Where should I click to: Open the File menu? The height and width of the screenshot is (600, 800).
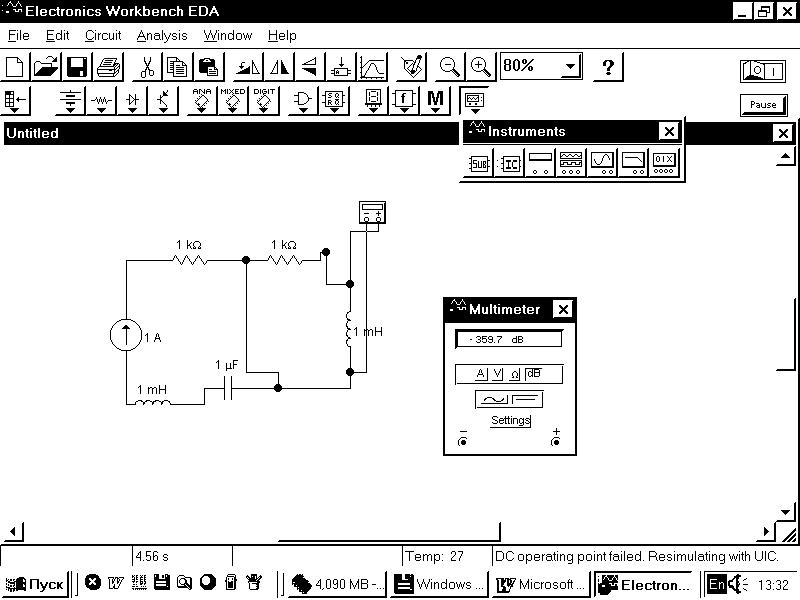pyautogui.click(x=19, y=36)
